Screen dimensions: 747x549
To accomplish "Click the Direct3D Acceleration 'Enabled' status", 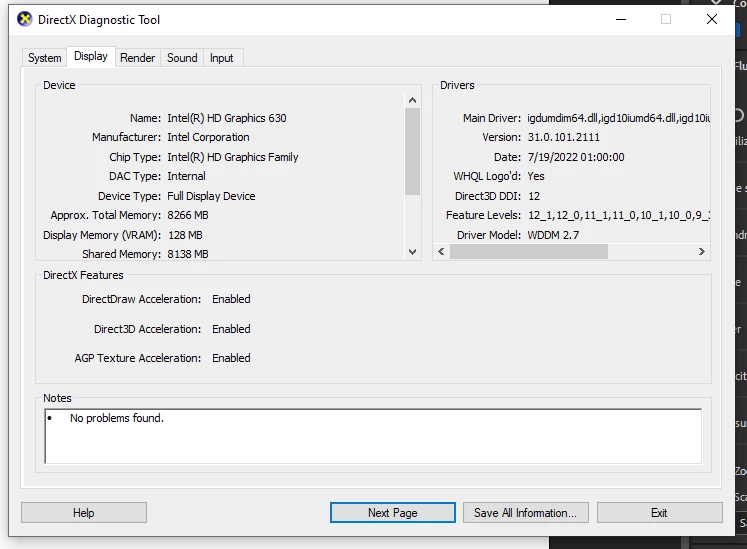I will point(231,329).
